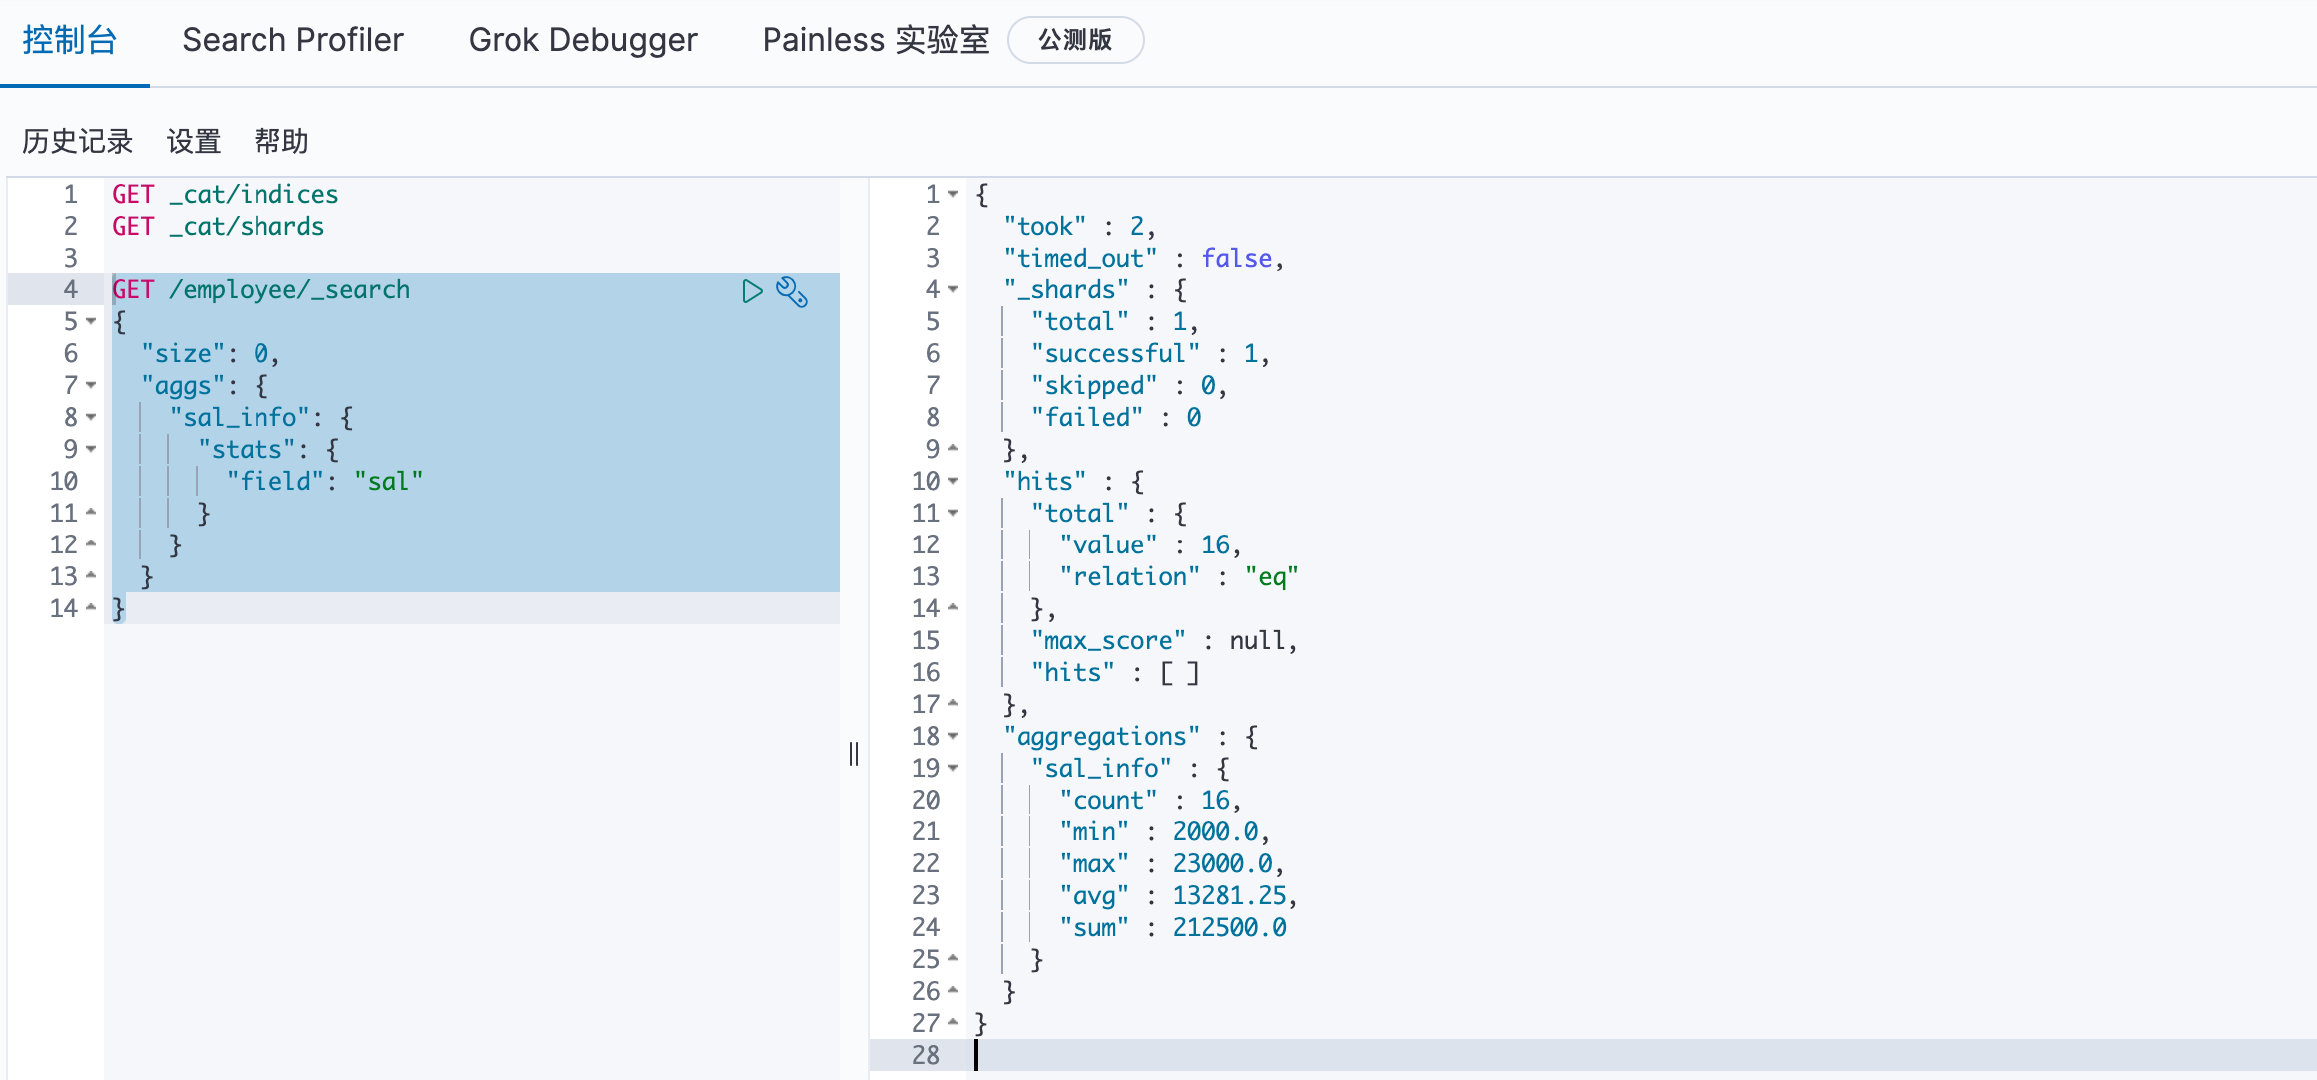Collapse response root object at line 1

(x=953, y=194)
